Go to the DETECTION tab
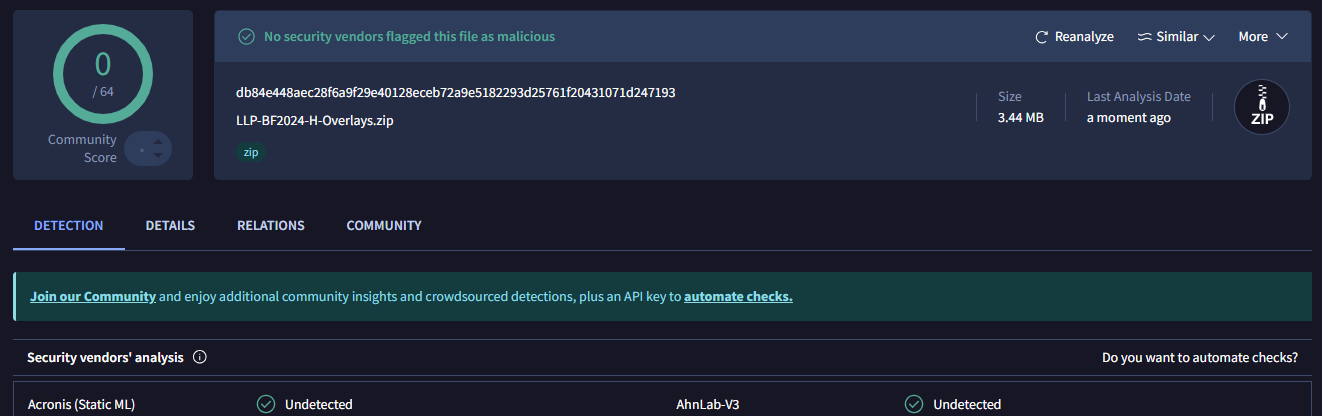 69,226
